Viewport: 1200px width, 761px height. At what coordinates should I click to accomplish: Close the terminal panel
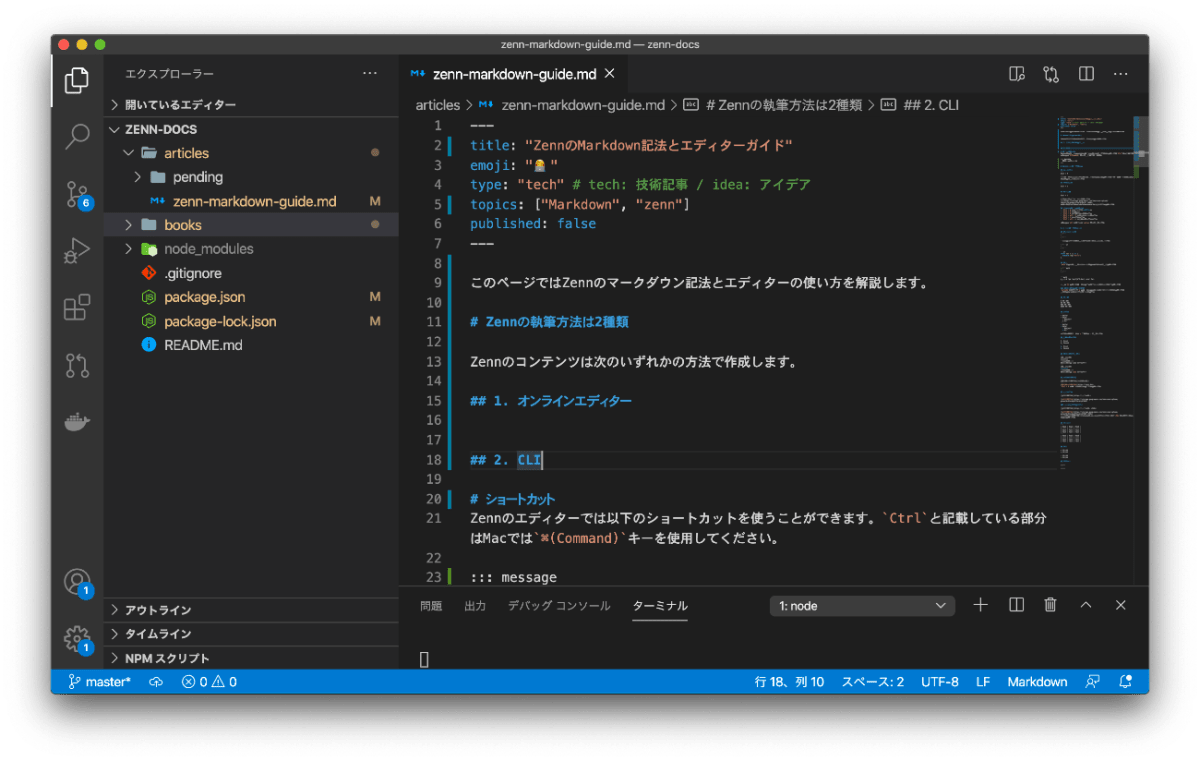[1121, 605]
